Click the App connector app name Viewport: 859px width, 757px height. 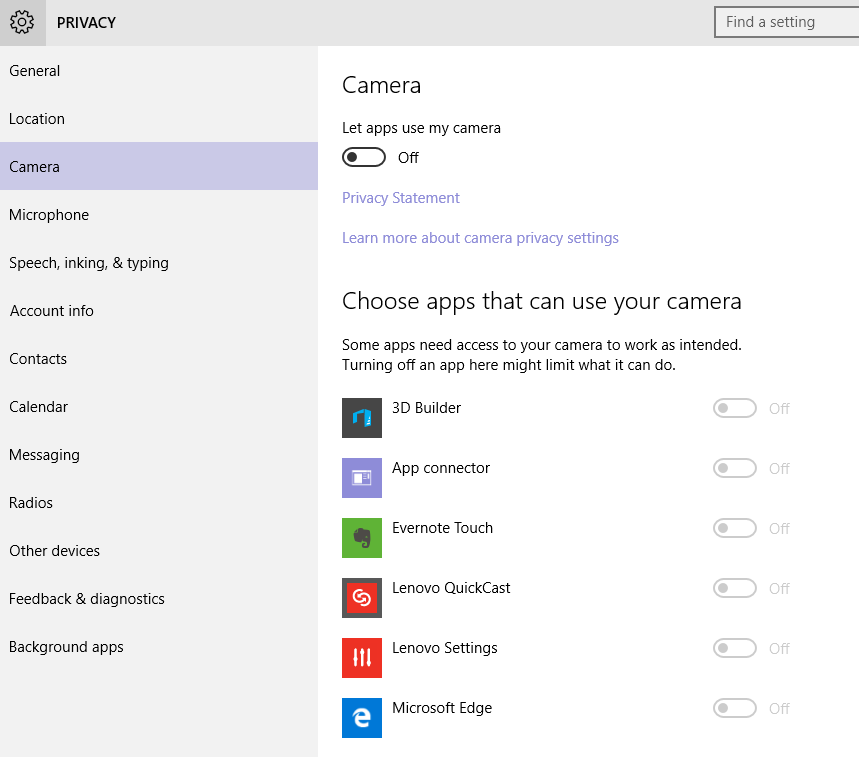coord(440,468)
